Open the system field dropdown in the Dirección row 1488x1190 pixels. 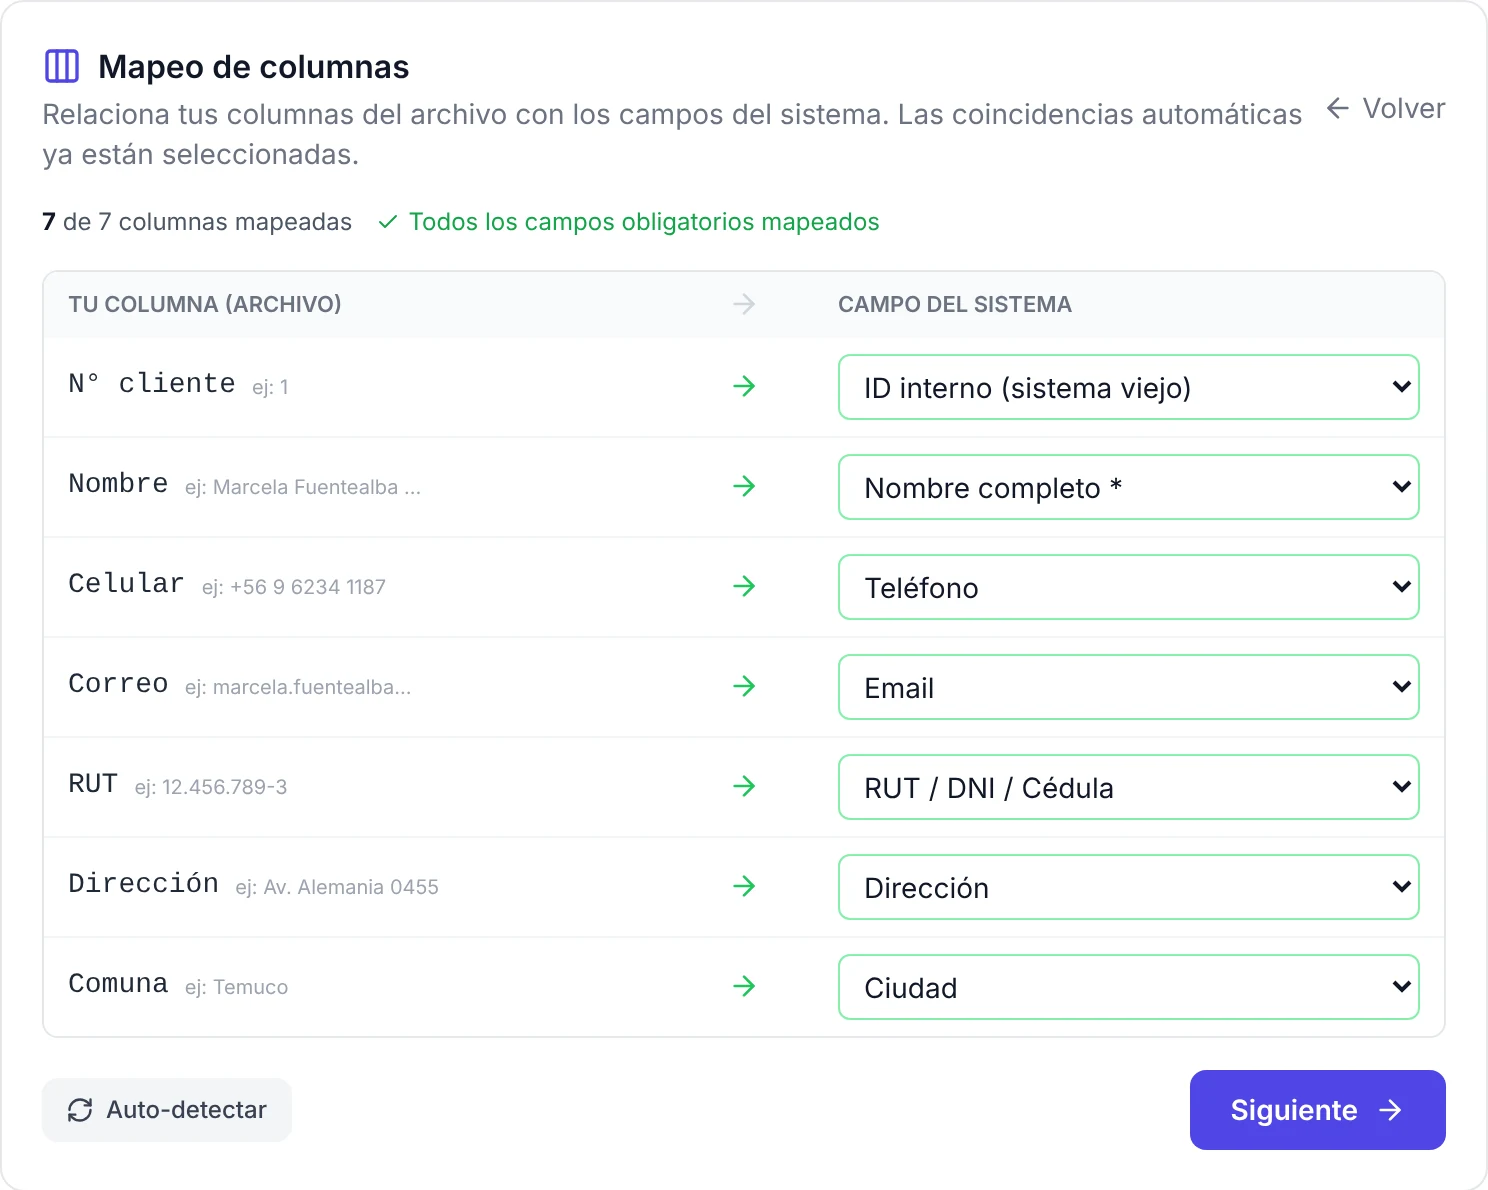tap(1128, 887)
